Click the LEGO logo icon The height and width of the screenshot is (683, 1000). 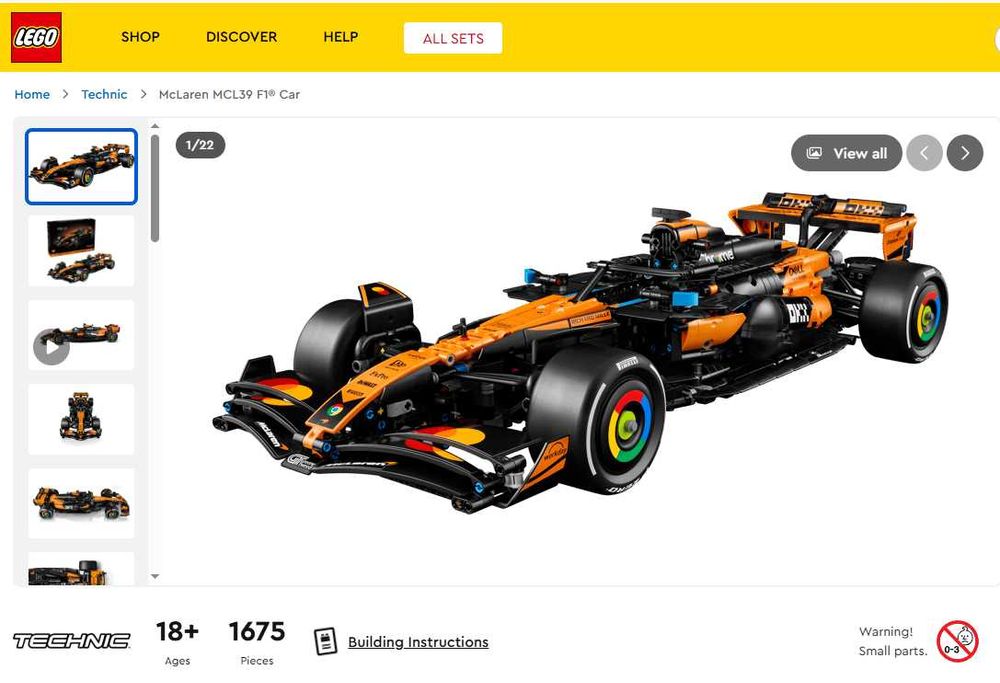[x=36, y=37]
